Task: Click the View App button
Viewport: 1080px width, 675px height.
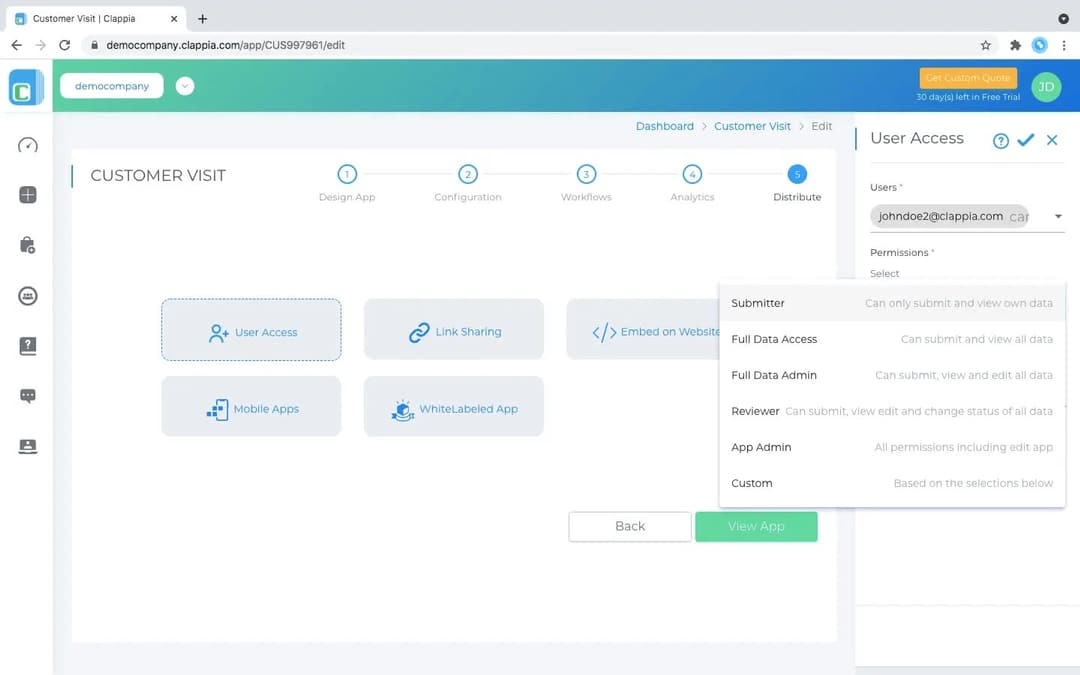Action: (756, 526)
